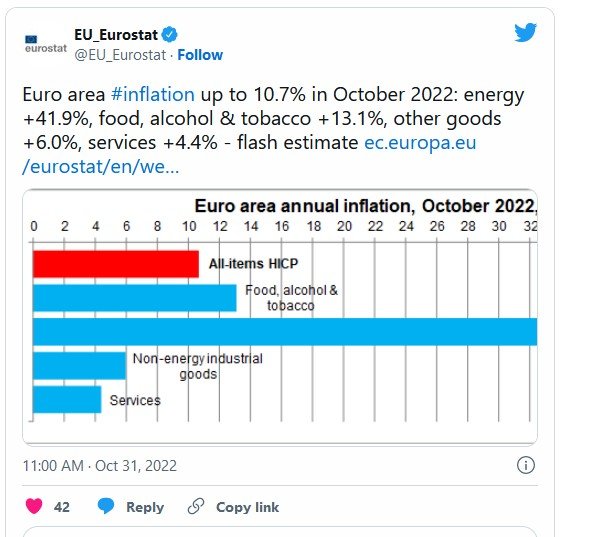Follow the EU_Eurostat account
The width and height of the screenshot is (604, 537).
tap(200, 54)
